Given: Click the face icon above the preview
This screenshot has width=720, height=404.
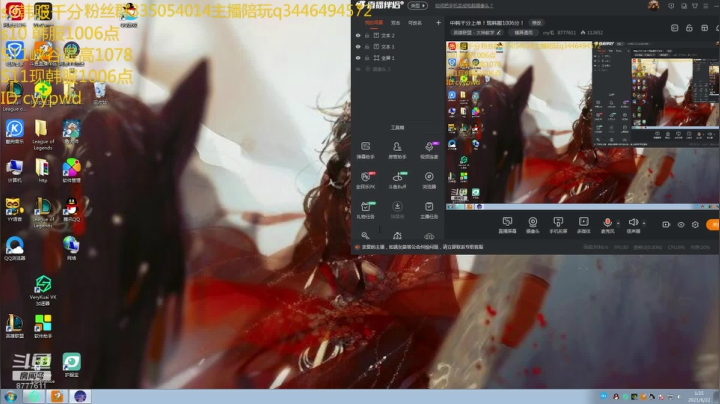Looking at the screenshot, I should (x=675, y=28).
